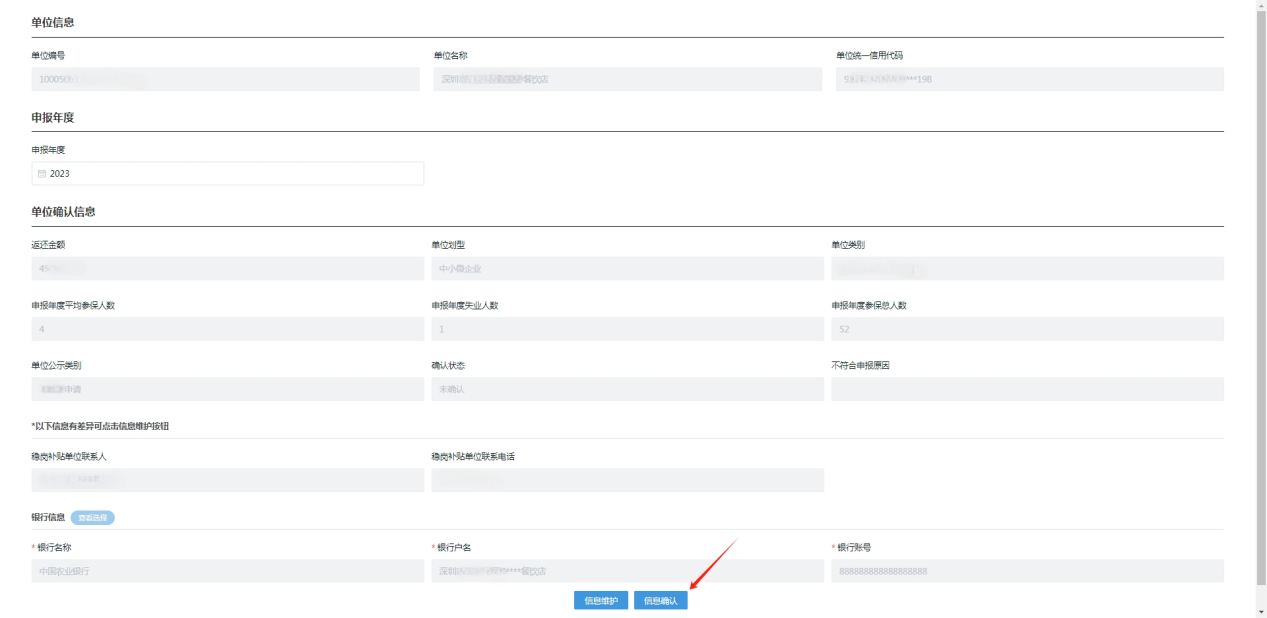Click the empty 不符合申报原因 field
Screen dimensions: 1267x618
(x=1027, y=389)
